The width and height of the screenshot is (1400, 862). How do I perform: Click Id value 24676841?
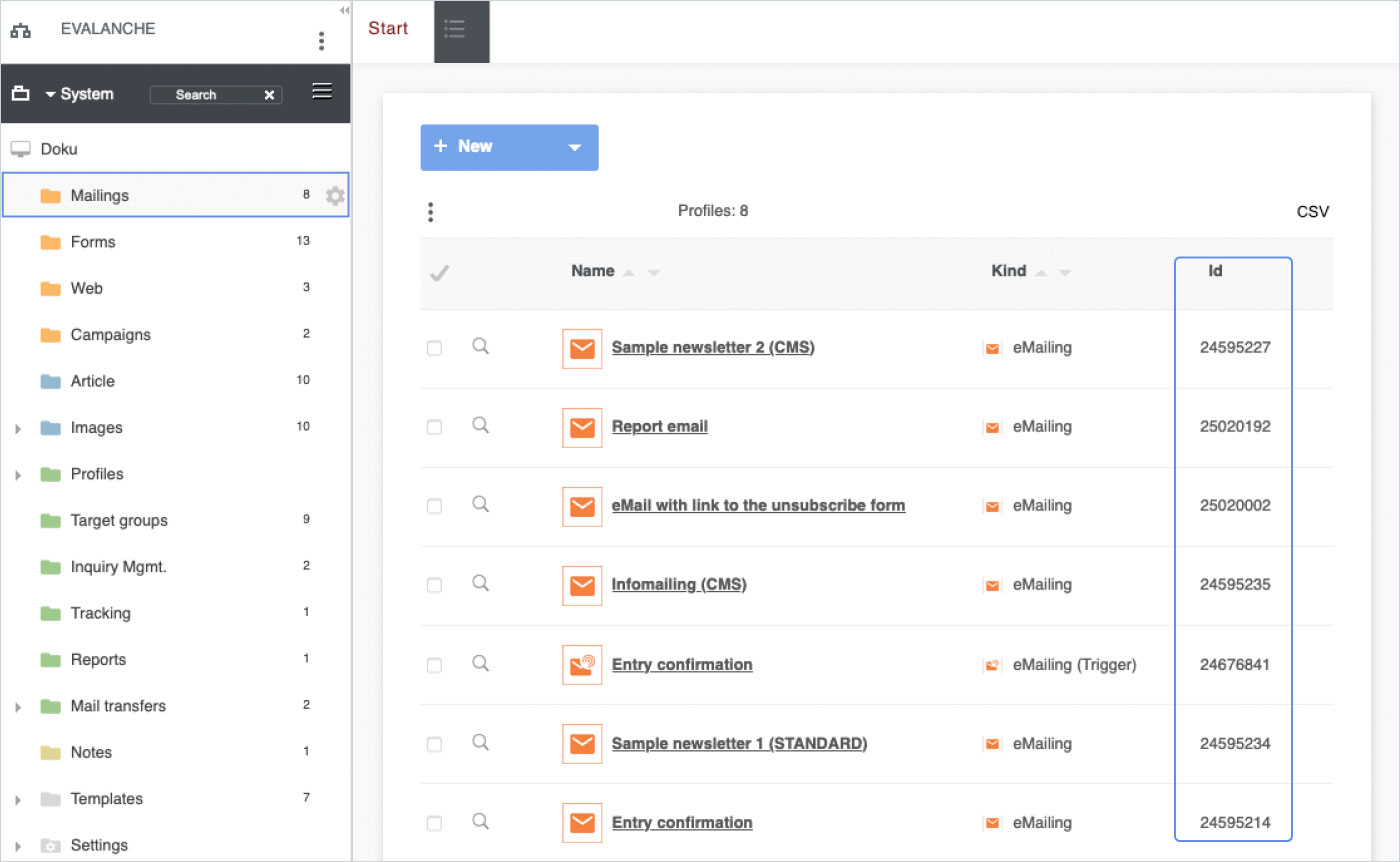click(x=1235, y=665)
